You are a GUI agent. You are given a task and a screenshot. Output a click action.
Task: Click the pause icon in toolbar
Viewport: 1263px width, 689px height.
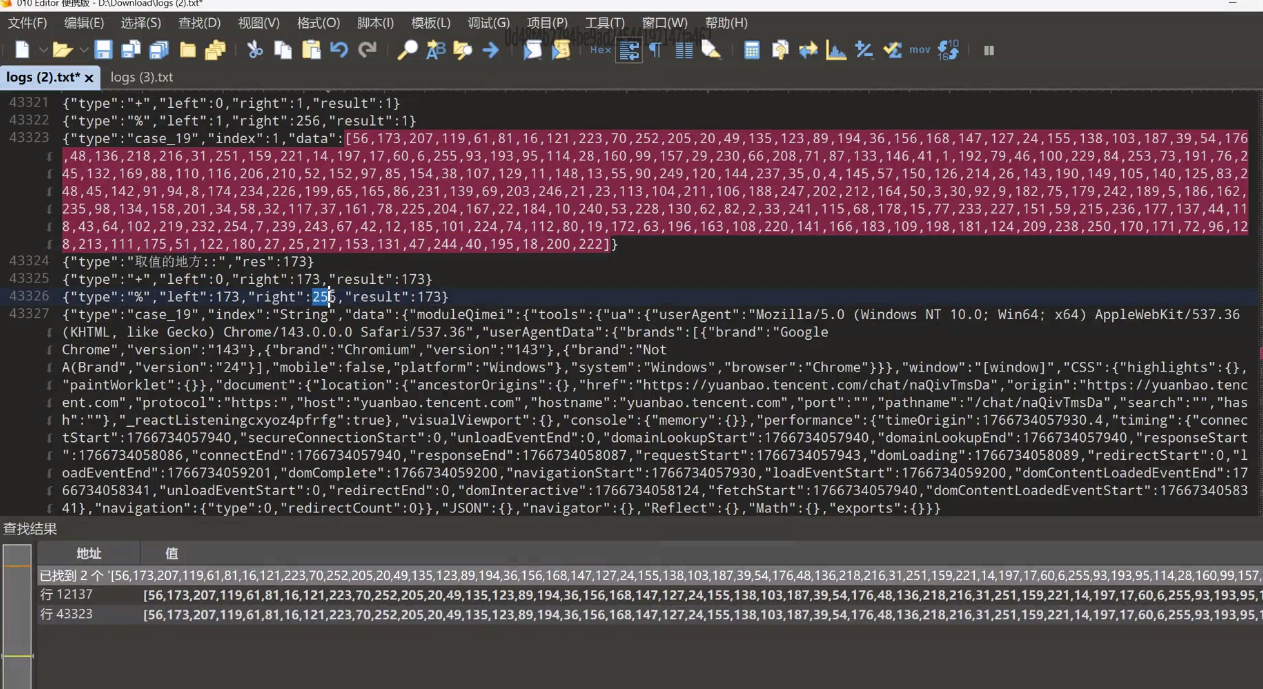click(989, 50)
